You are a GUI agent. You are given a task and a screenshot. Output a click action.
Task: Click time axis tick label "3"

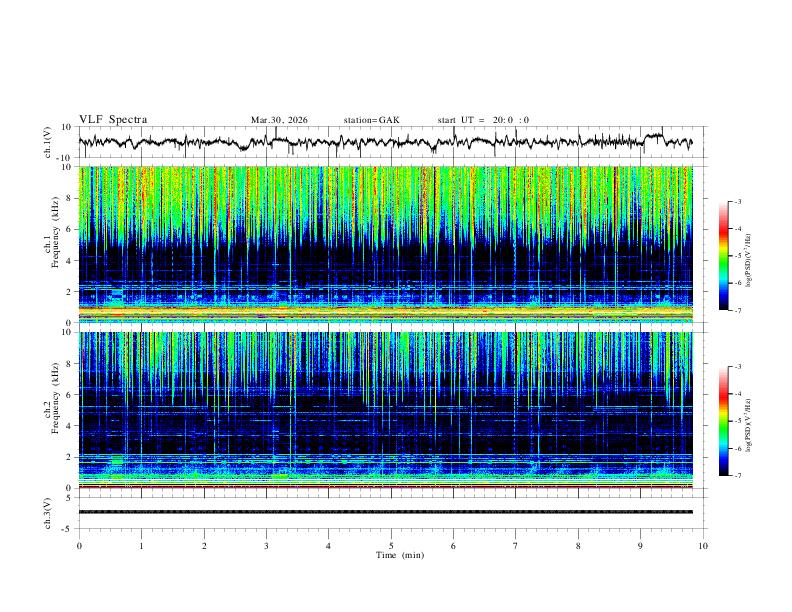(266, 546)
